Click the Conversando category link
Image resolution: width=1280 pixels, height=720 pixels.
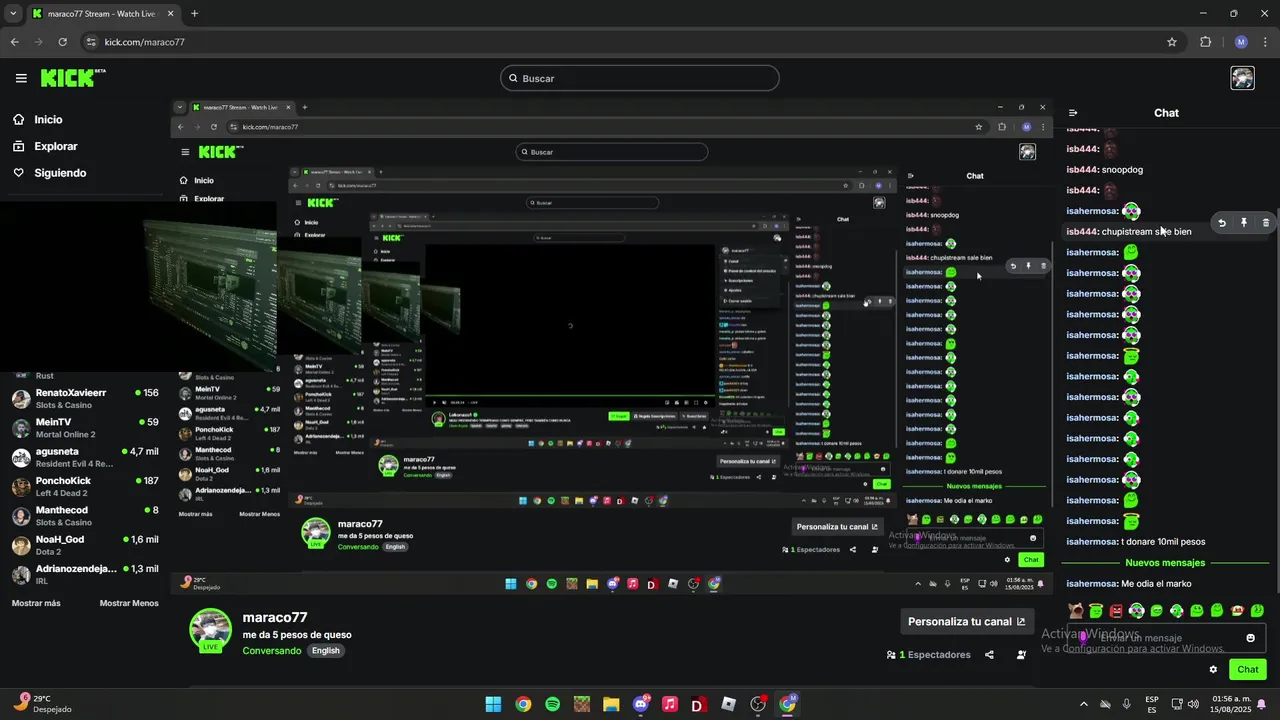click(x=272, y=651)
